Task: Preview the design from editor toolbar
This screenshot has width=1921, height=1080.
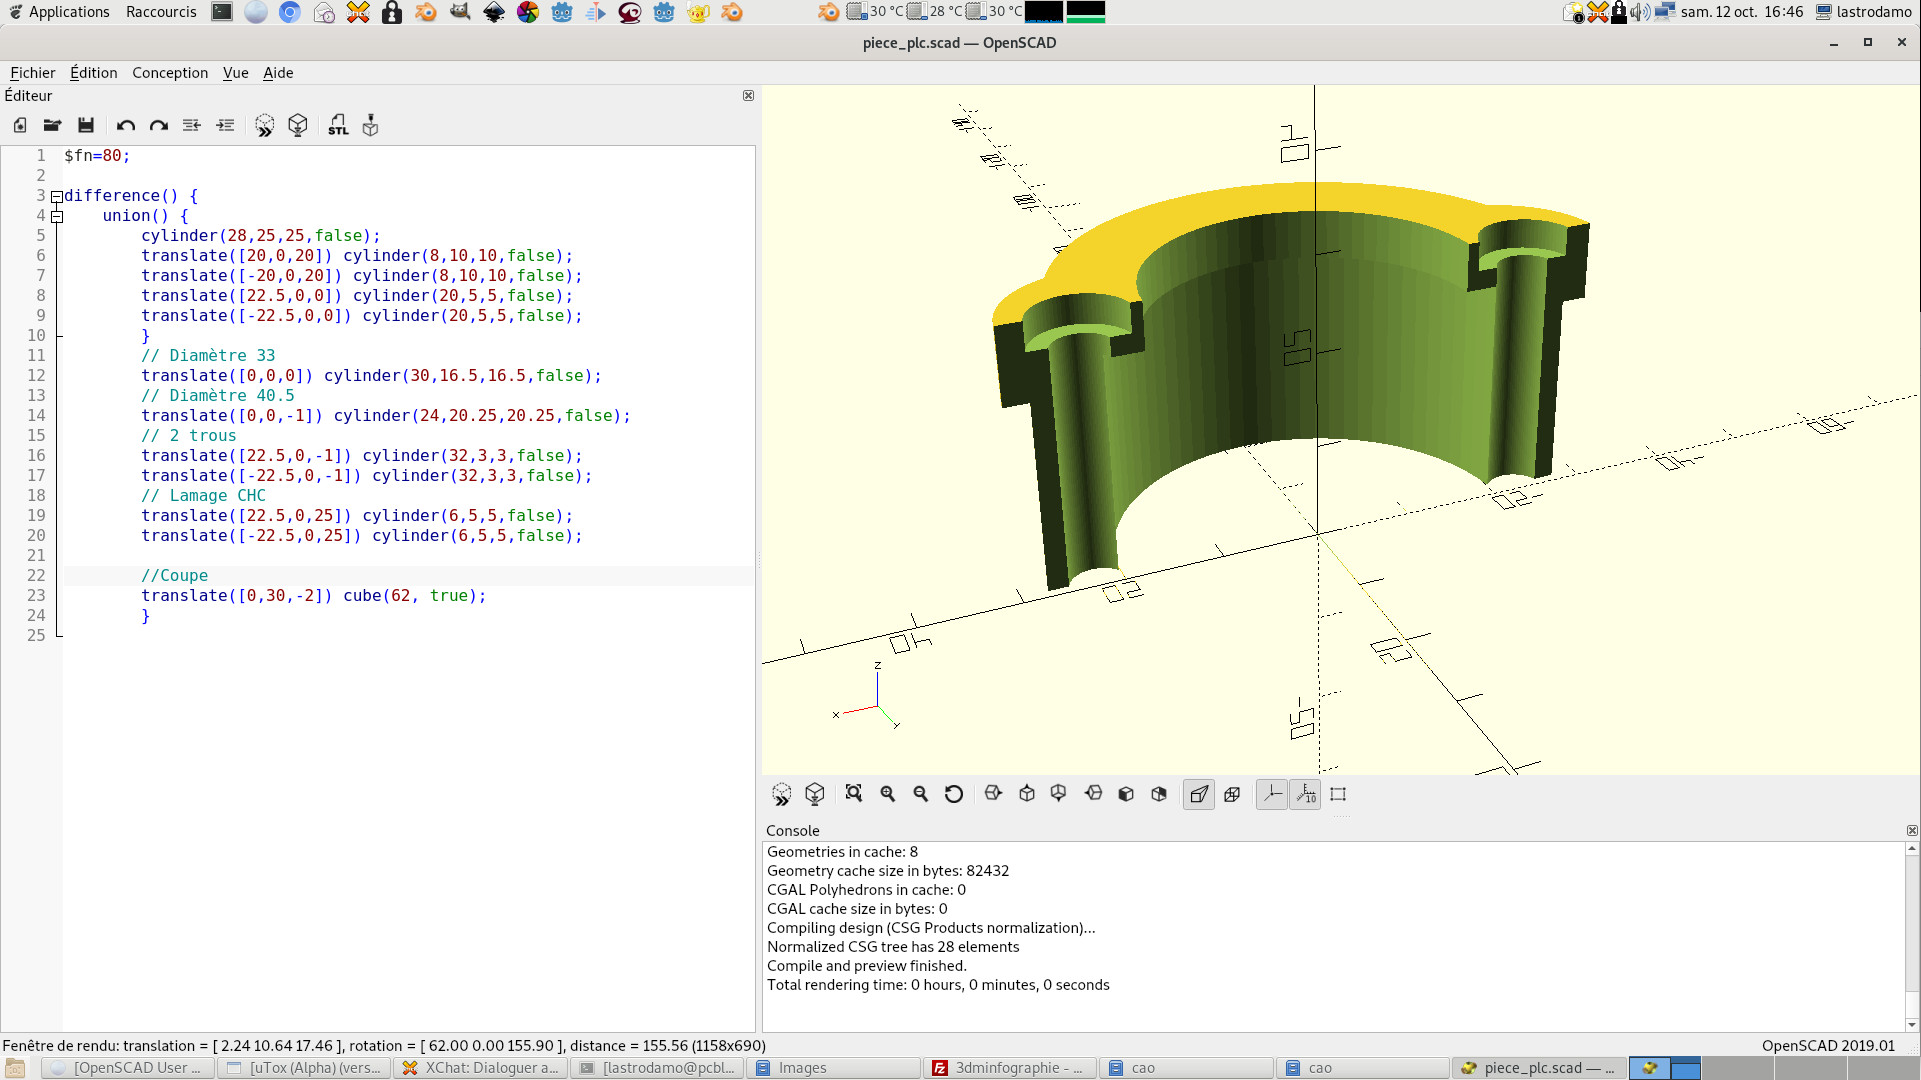Action: pos(265,125)
